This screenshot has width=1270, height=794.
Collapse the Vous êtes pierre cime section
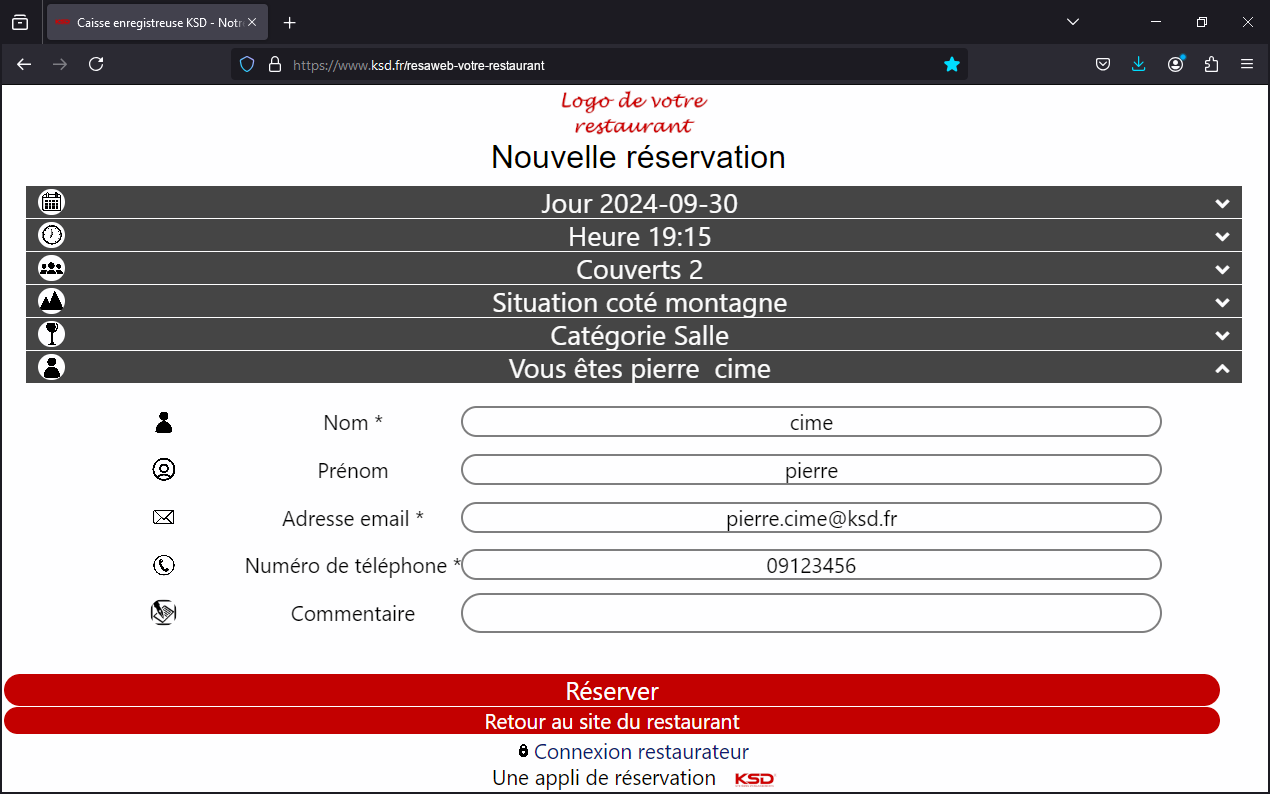[x=1222, y=368]
